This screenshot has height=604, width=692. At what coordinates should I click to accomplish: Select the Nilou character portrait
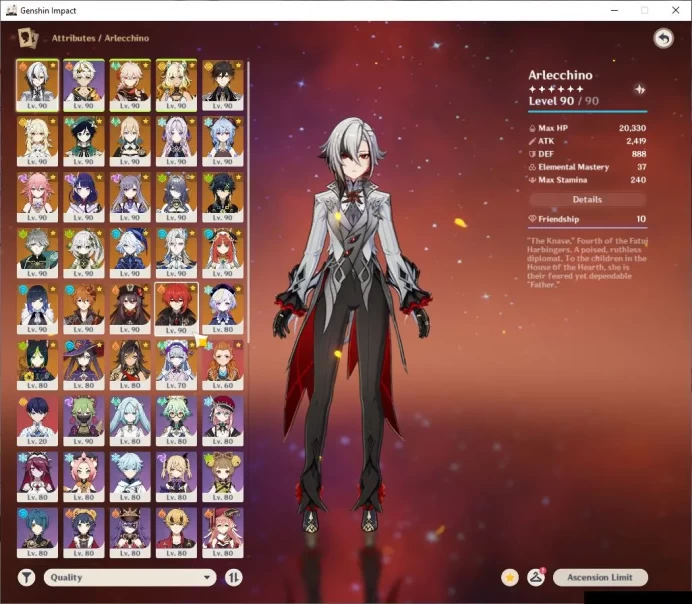223,253
